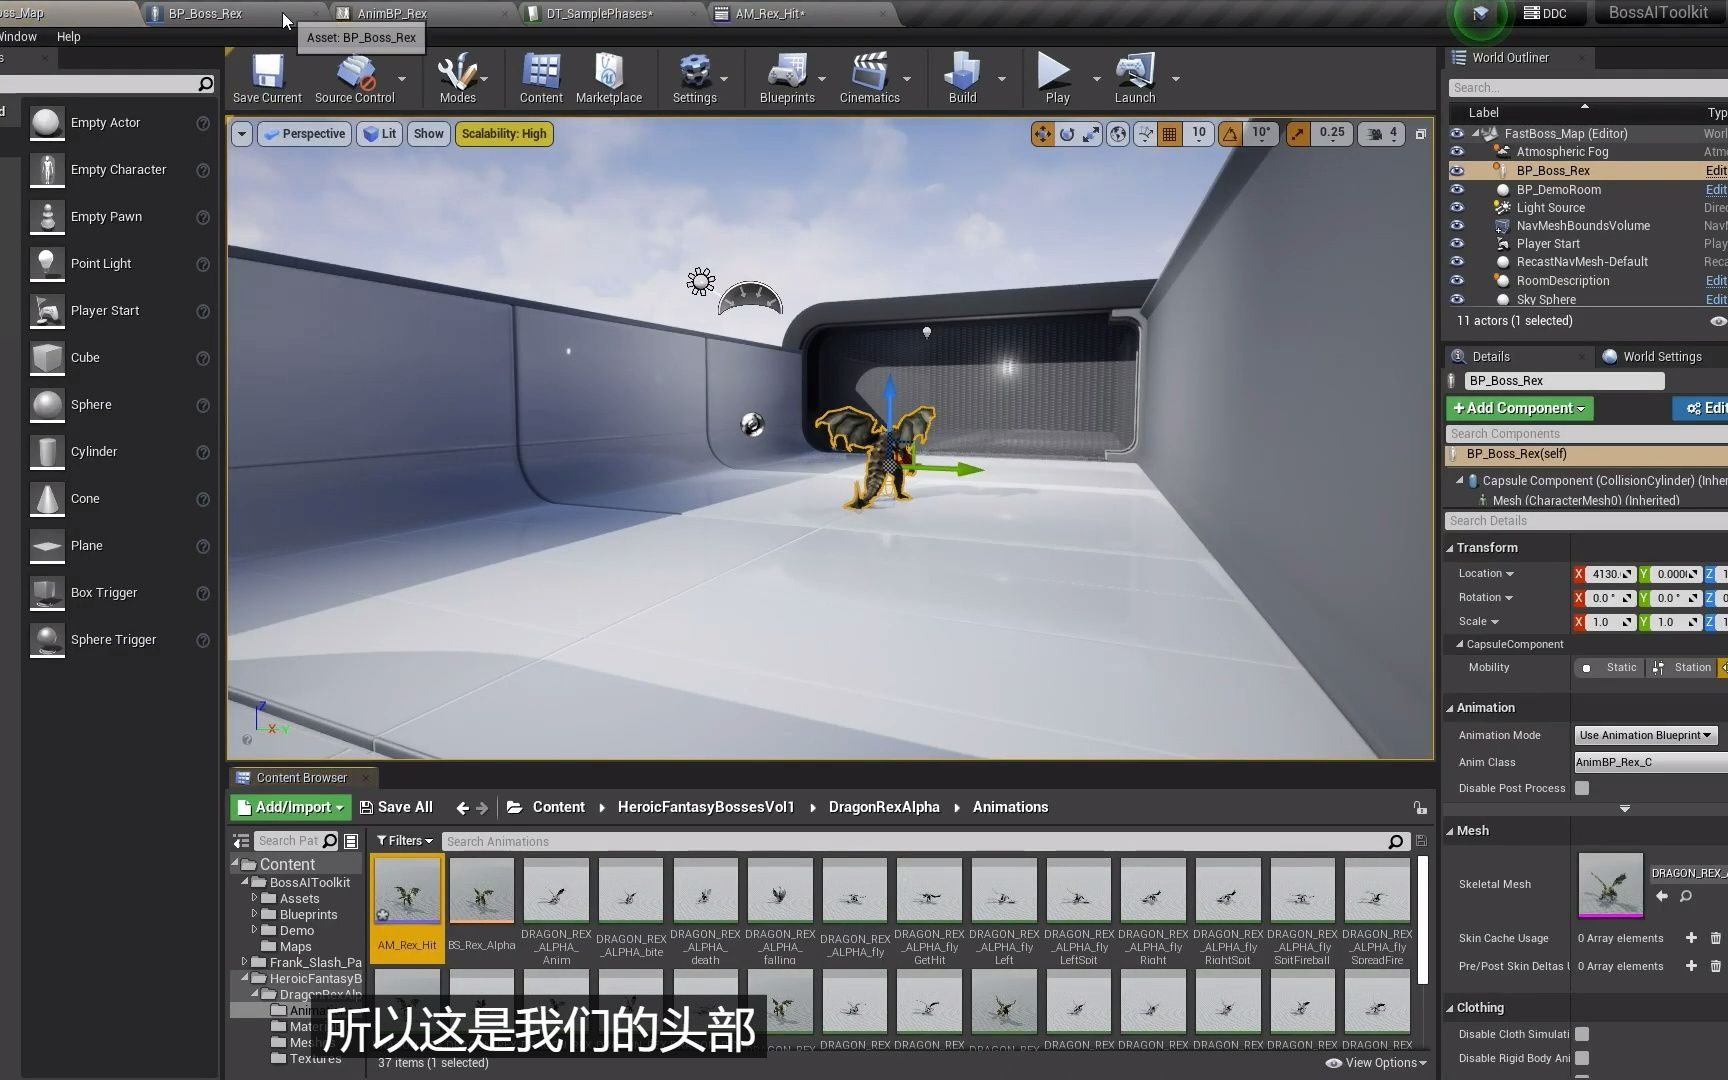Viewport: 1728px width, 1080px height.
Task: Collapse the Animation section in Details
Action: [x=1450, y=708]
